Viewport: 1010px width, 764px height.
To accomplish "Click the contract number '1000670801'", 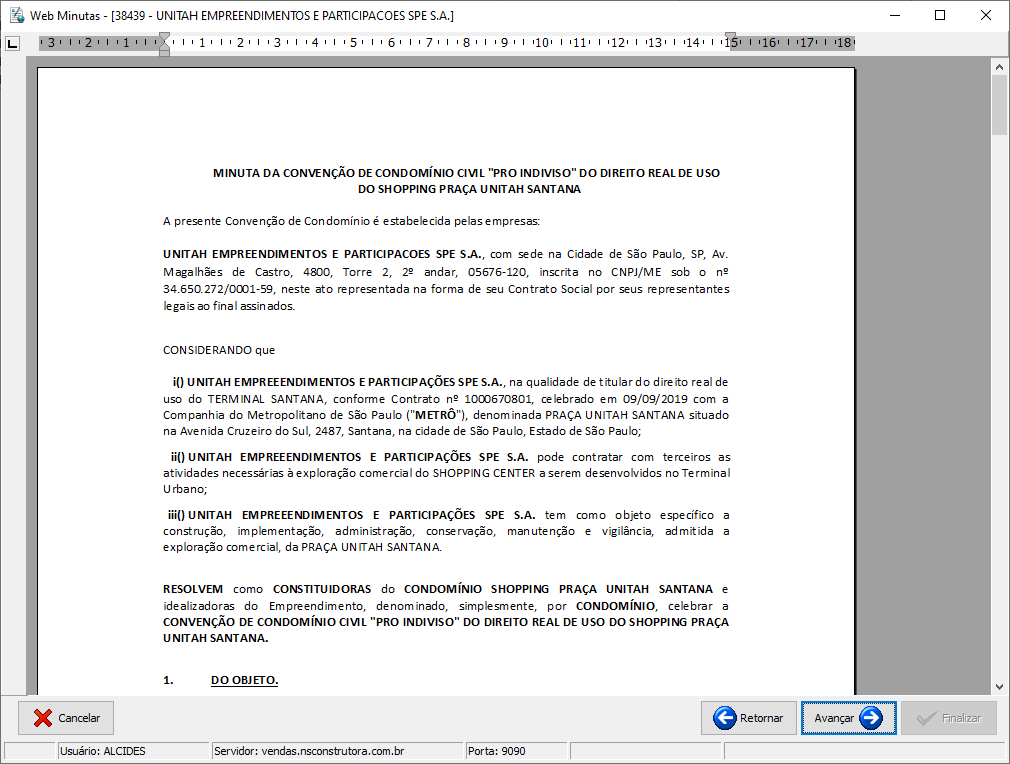I will [x=498, y=399].
